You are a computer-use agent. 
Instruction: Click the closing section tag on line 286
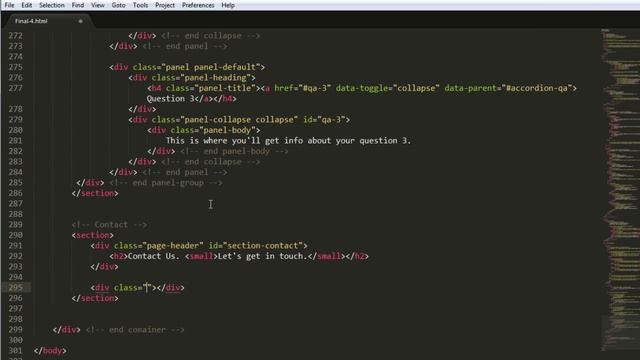point(95,193)
